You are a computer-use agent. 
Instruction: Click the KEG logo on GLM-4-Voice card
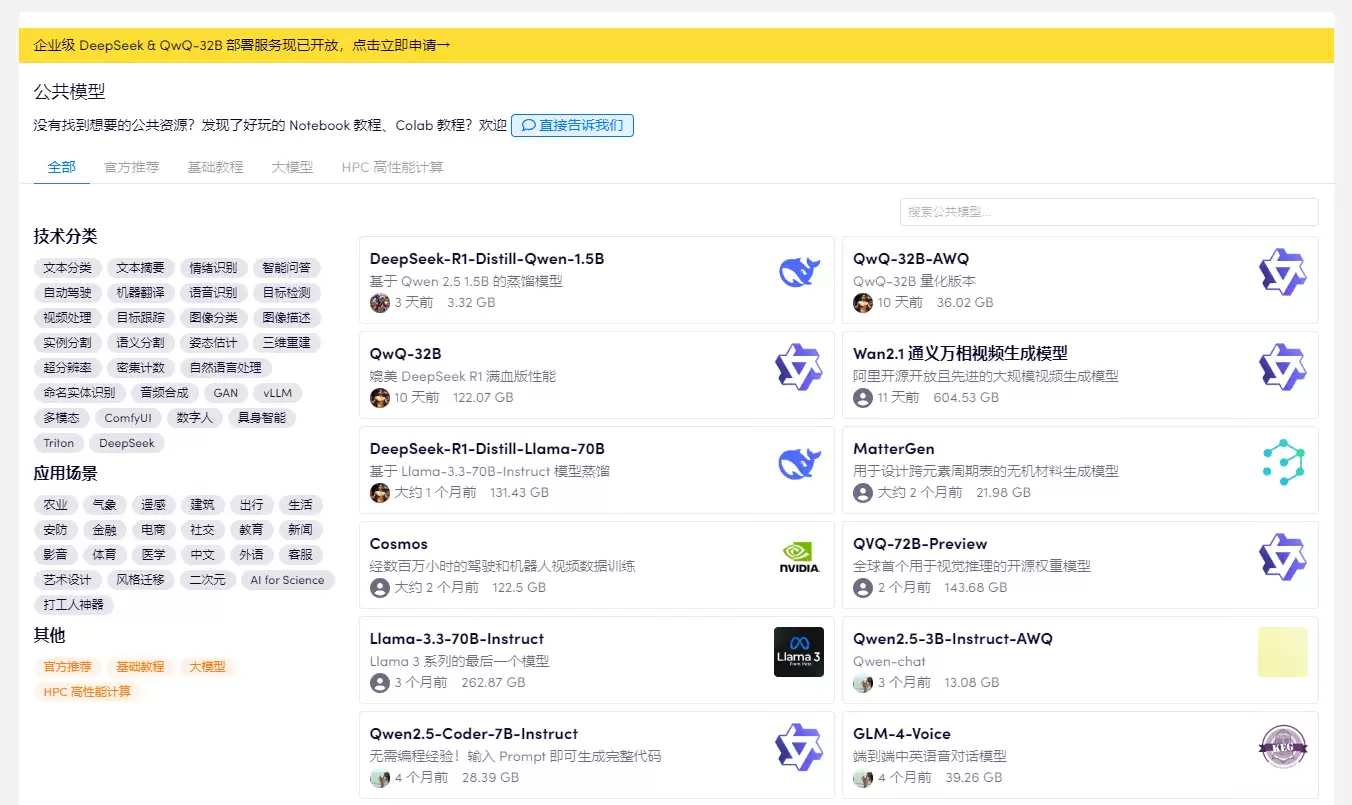1283,747
